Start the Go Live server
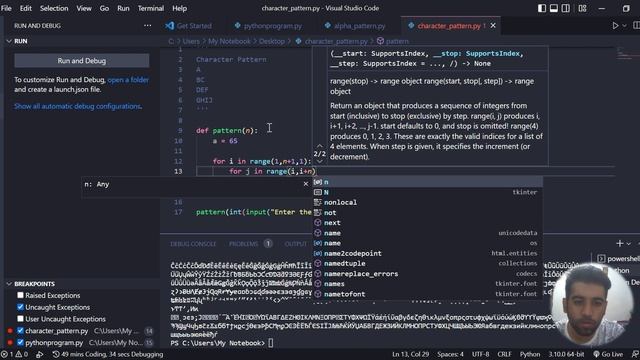 point(608,354)
